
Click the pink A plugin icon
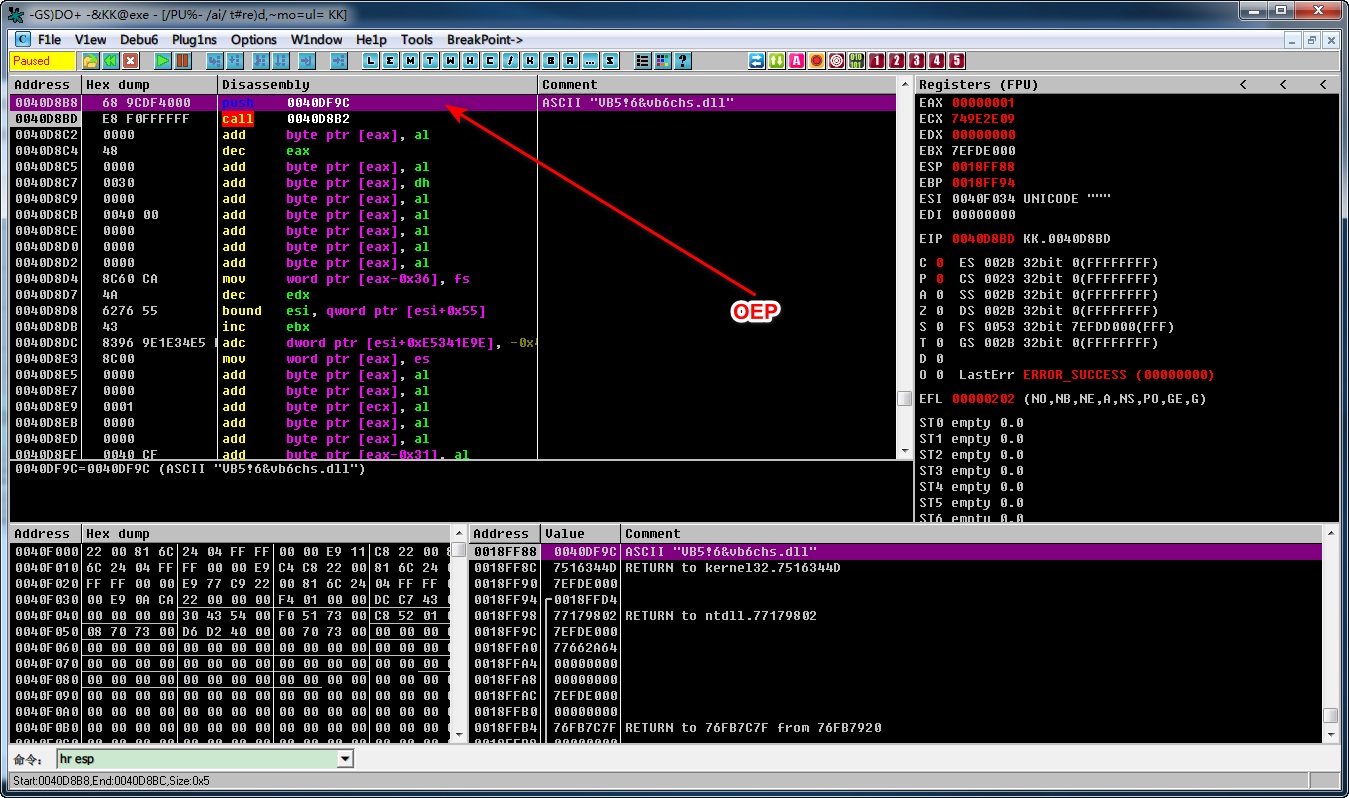[x=797, y=61]
